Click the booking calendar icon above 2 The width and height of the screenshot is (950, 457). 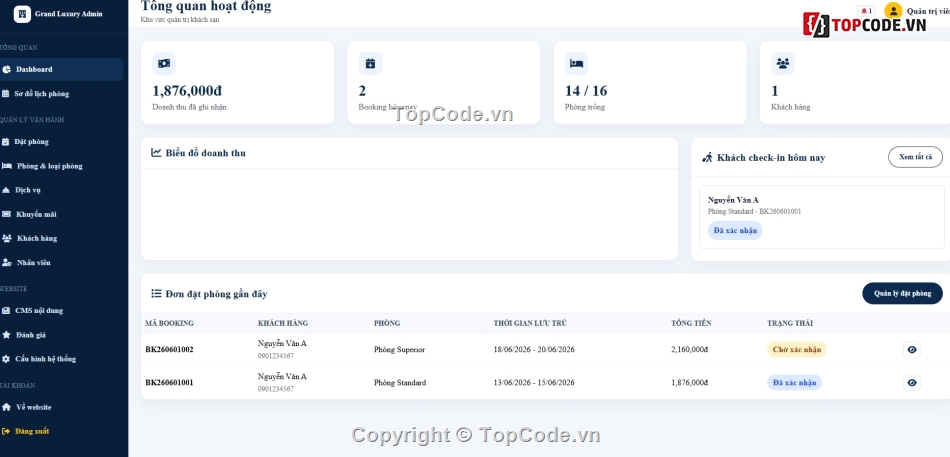tap(370, 64)
